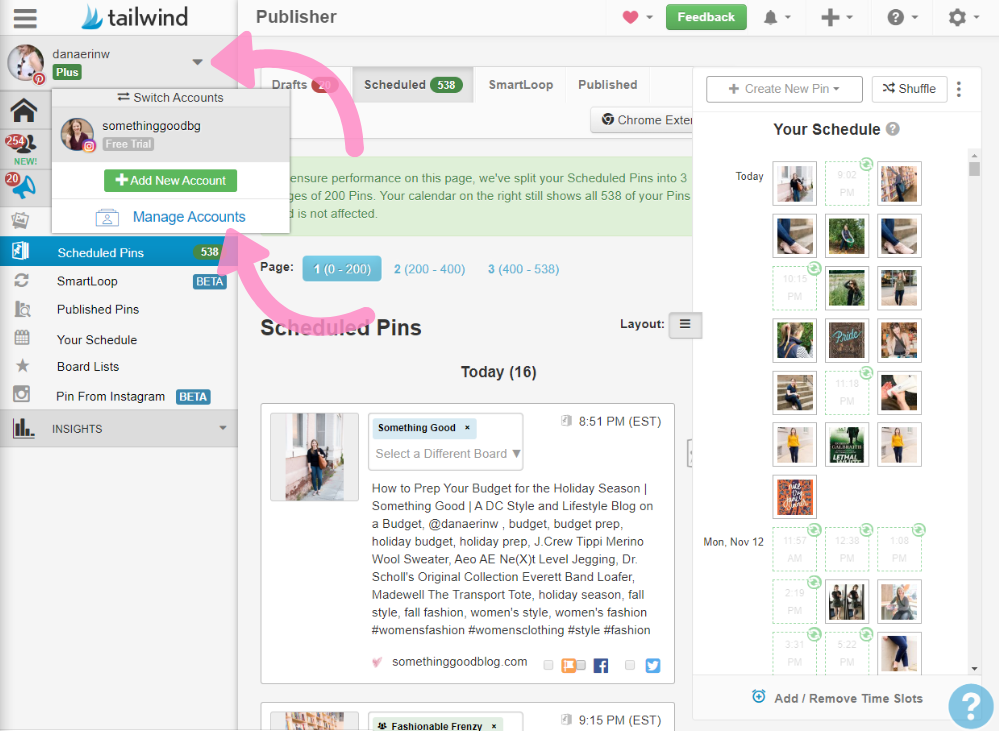Select page 1 (0 - 200) button

point(341,269)
